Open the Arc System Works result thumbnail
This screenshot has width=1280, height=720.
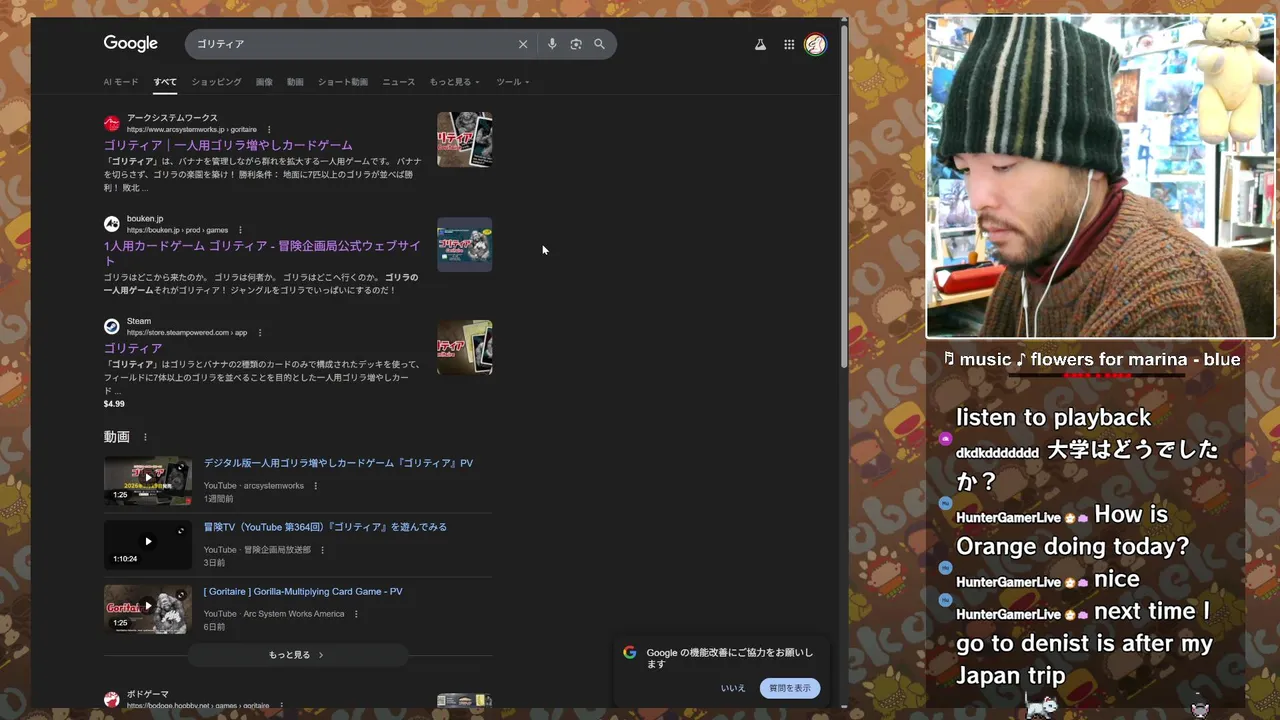465,139
